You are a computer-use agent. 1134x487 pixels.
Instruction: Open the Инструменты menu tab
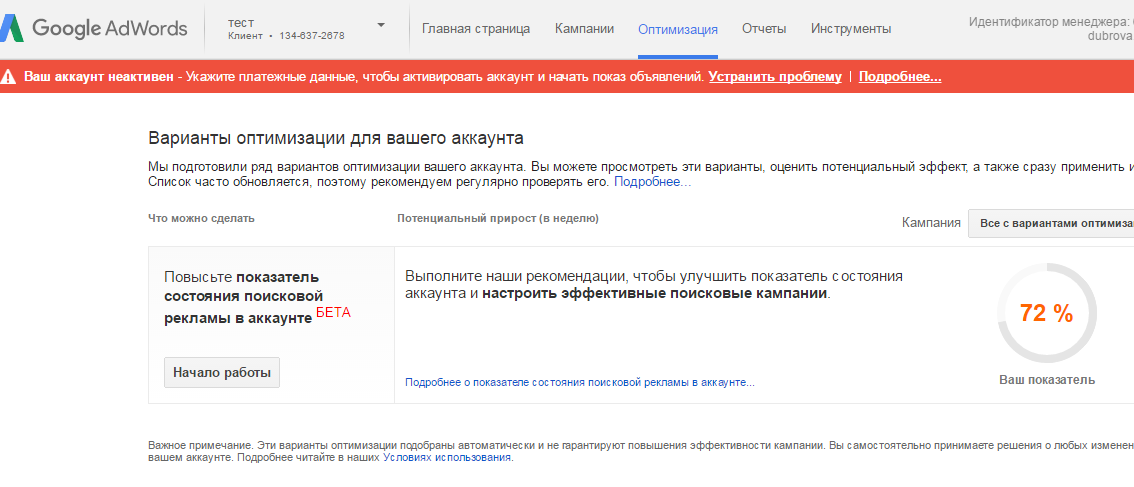[851, 29]
